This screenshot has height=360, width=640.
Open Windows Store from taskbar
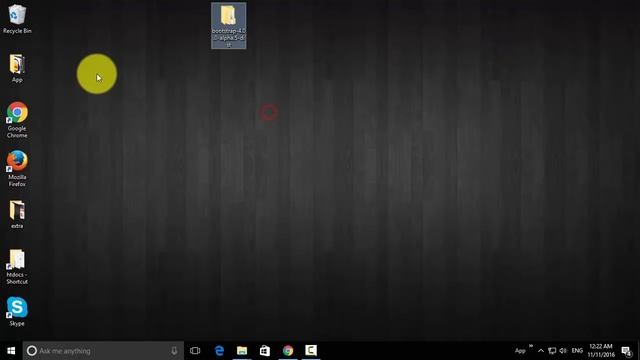click(265, 351)
